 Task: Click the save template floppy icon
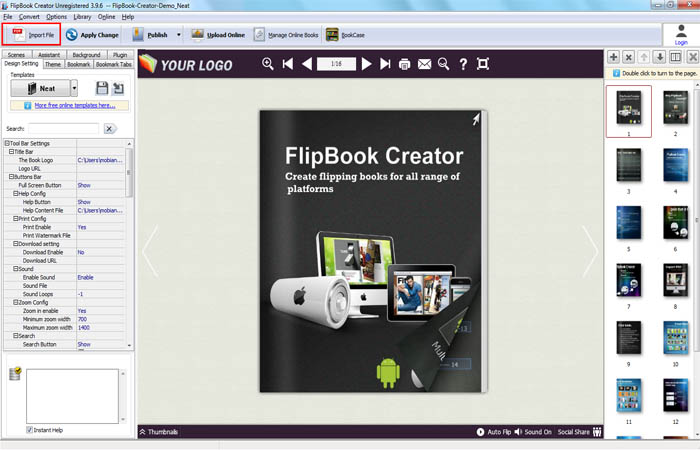102,88
